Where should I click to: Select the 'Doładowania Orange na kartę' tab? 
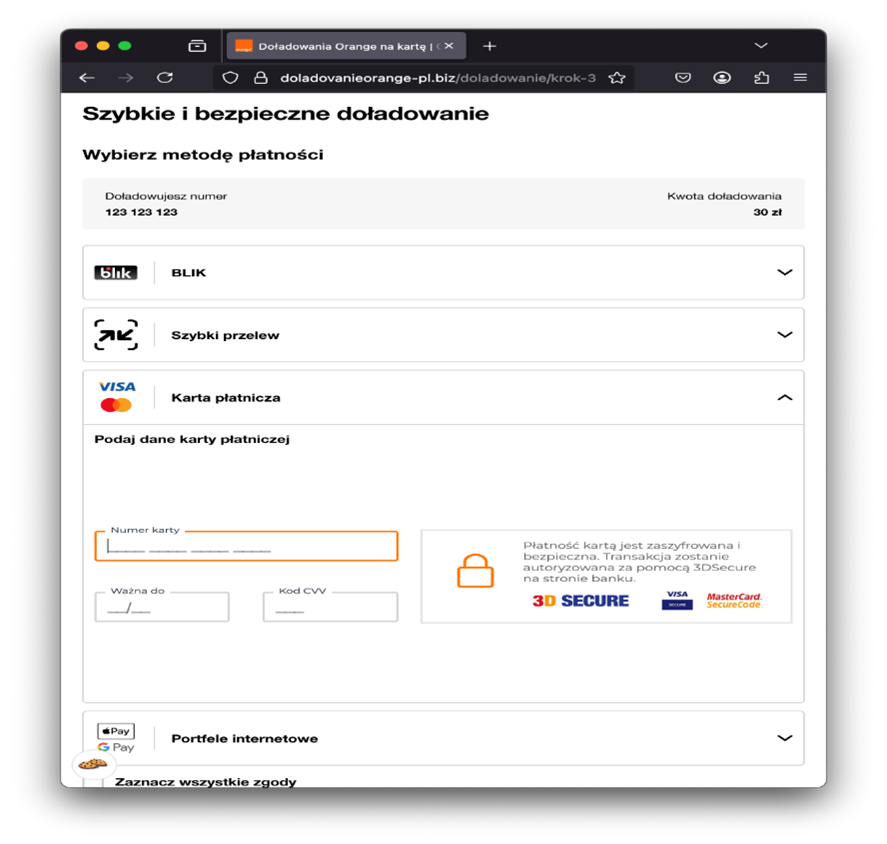coord(335,46)
